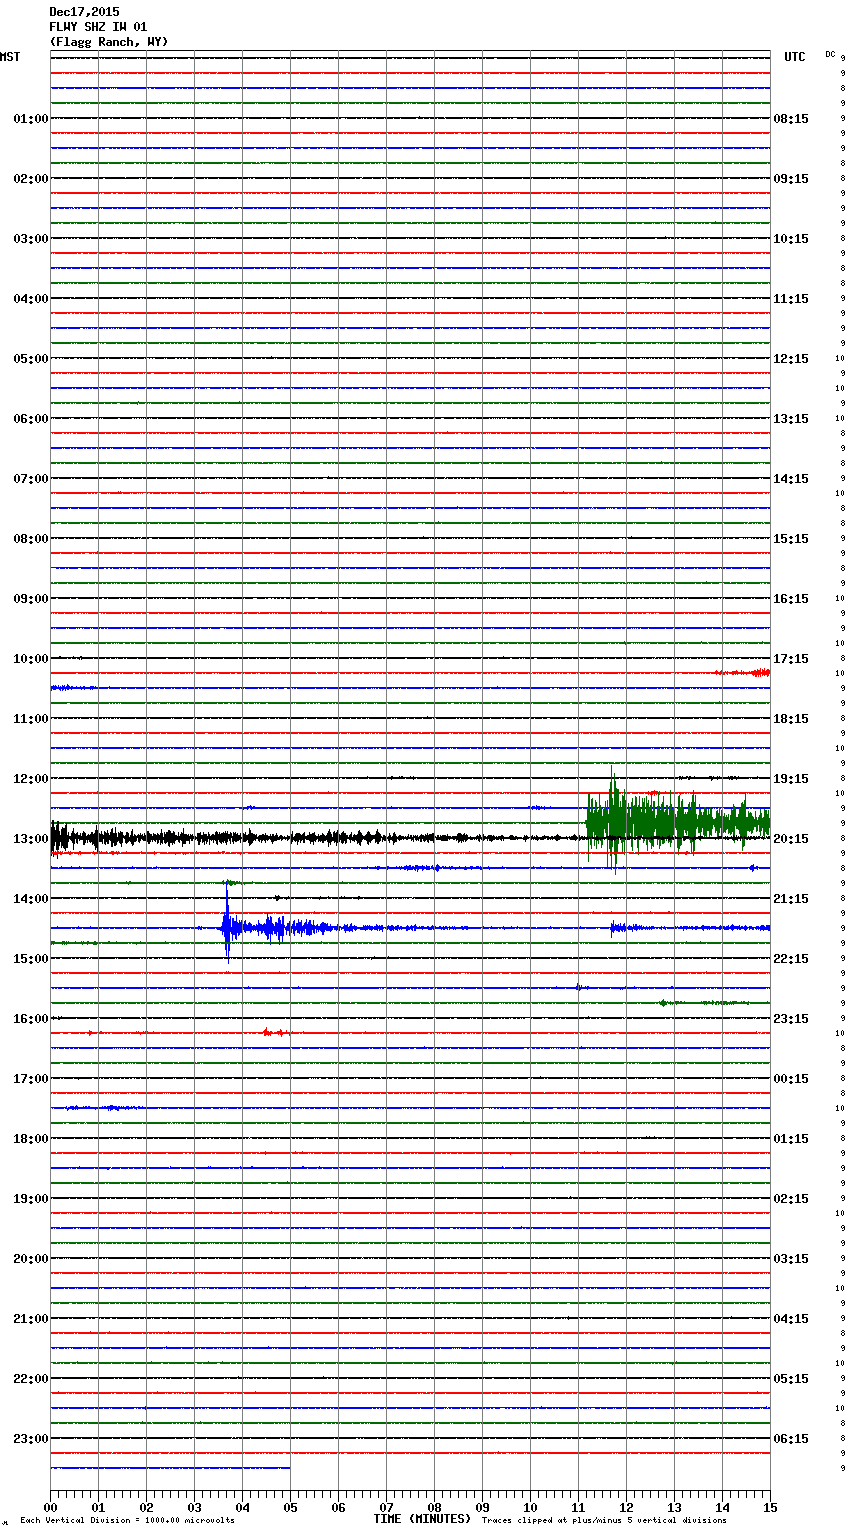The height and width of the screenshot is (1534, 850).
Task: Select the 12:00 MST time label
Action: pyautogui.click(x=31, y=779)
